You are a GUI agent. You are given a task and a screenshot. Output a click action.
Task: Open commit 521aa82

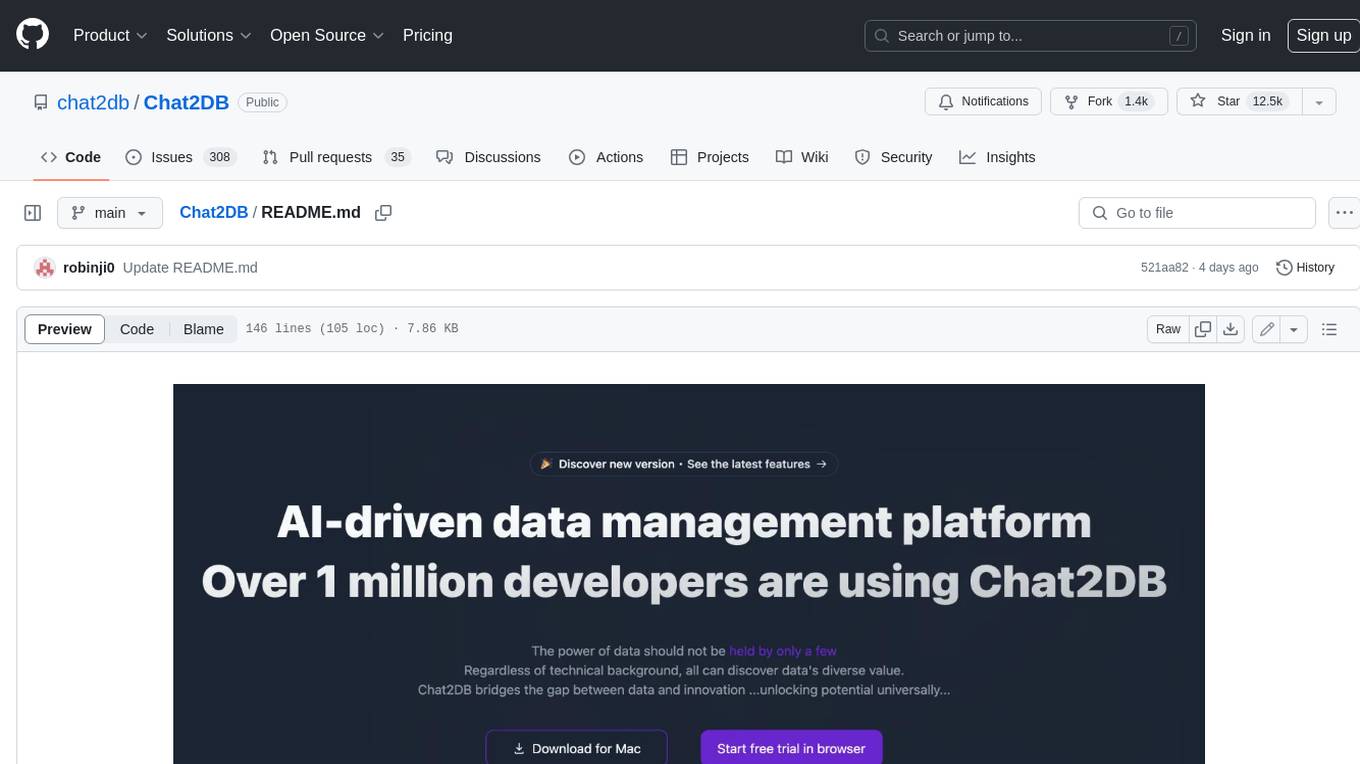pos(1164,267)
